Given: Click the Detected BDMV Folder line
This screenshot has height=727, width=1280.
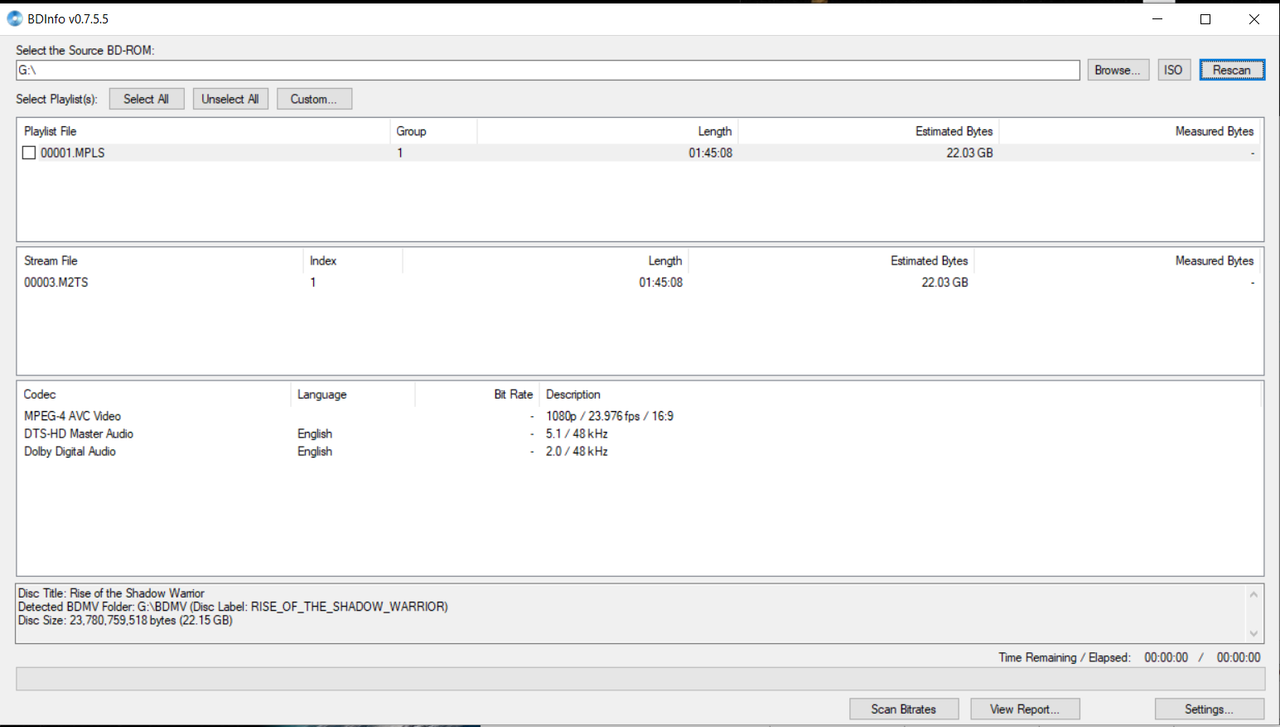Looking at the screenshot, I should 233,607.
